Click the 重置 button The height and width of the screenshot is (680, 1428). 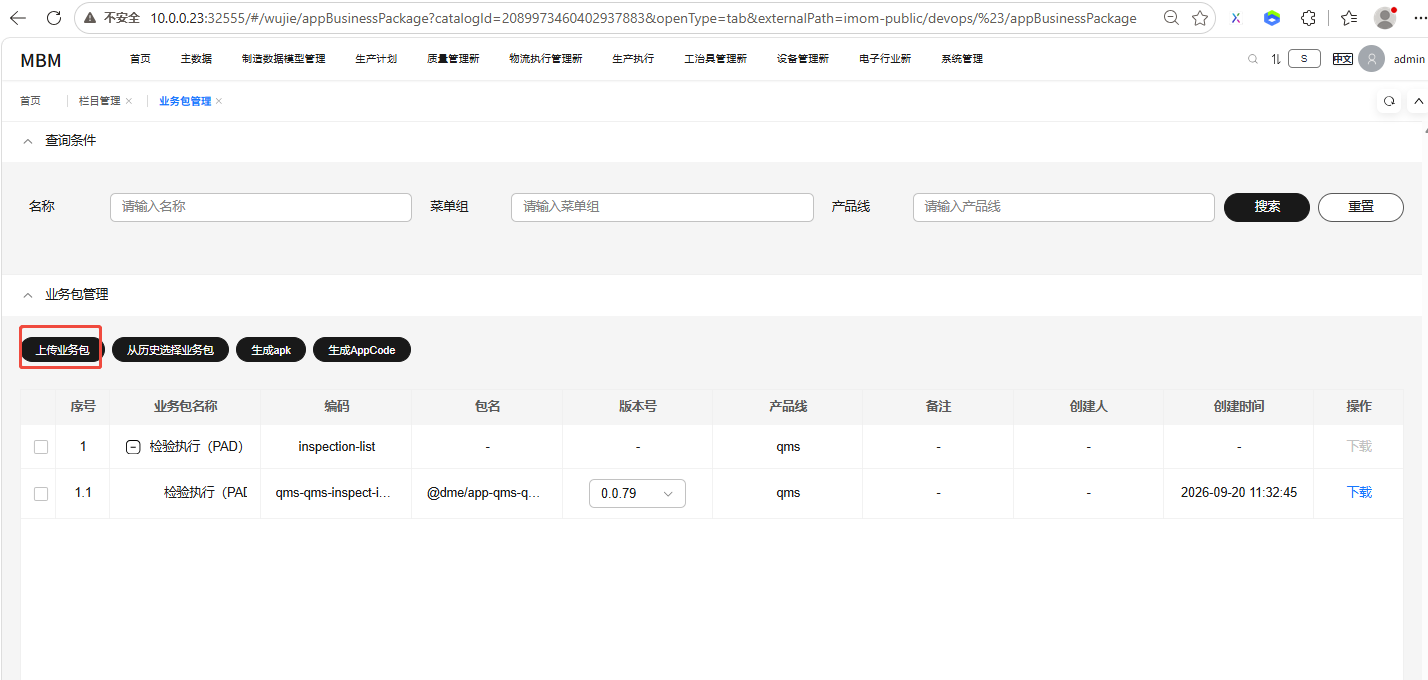pos(1361,207)
